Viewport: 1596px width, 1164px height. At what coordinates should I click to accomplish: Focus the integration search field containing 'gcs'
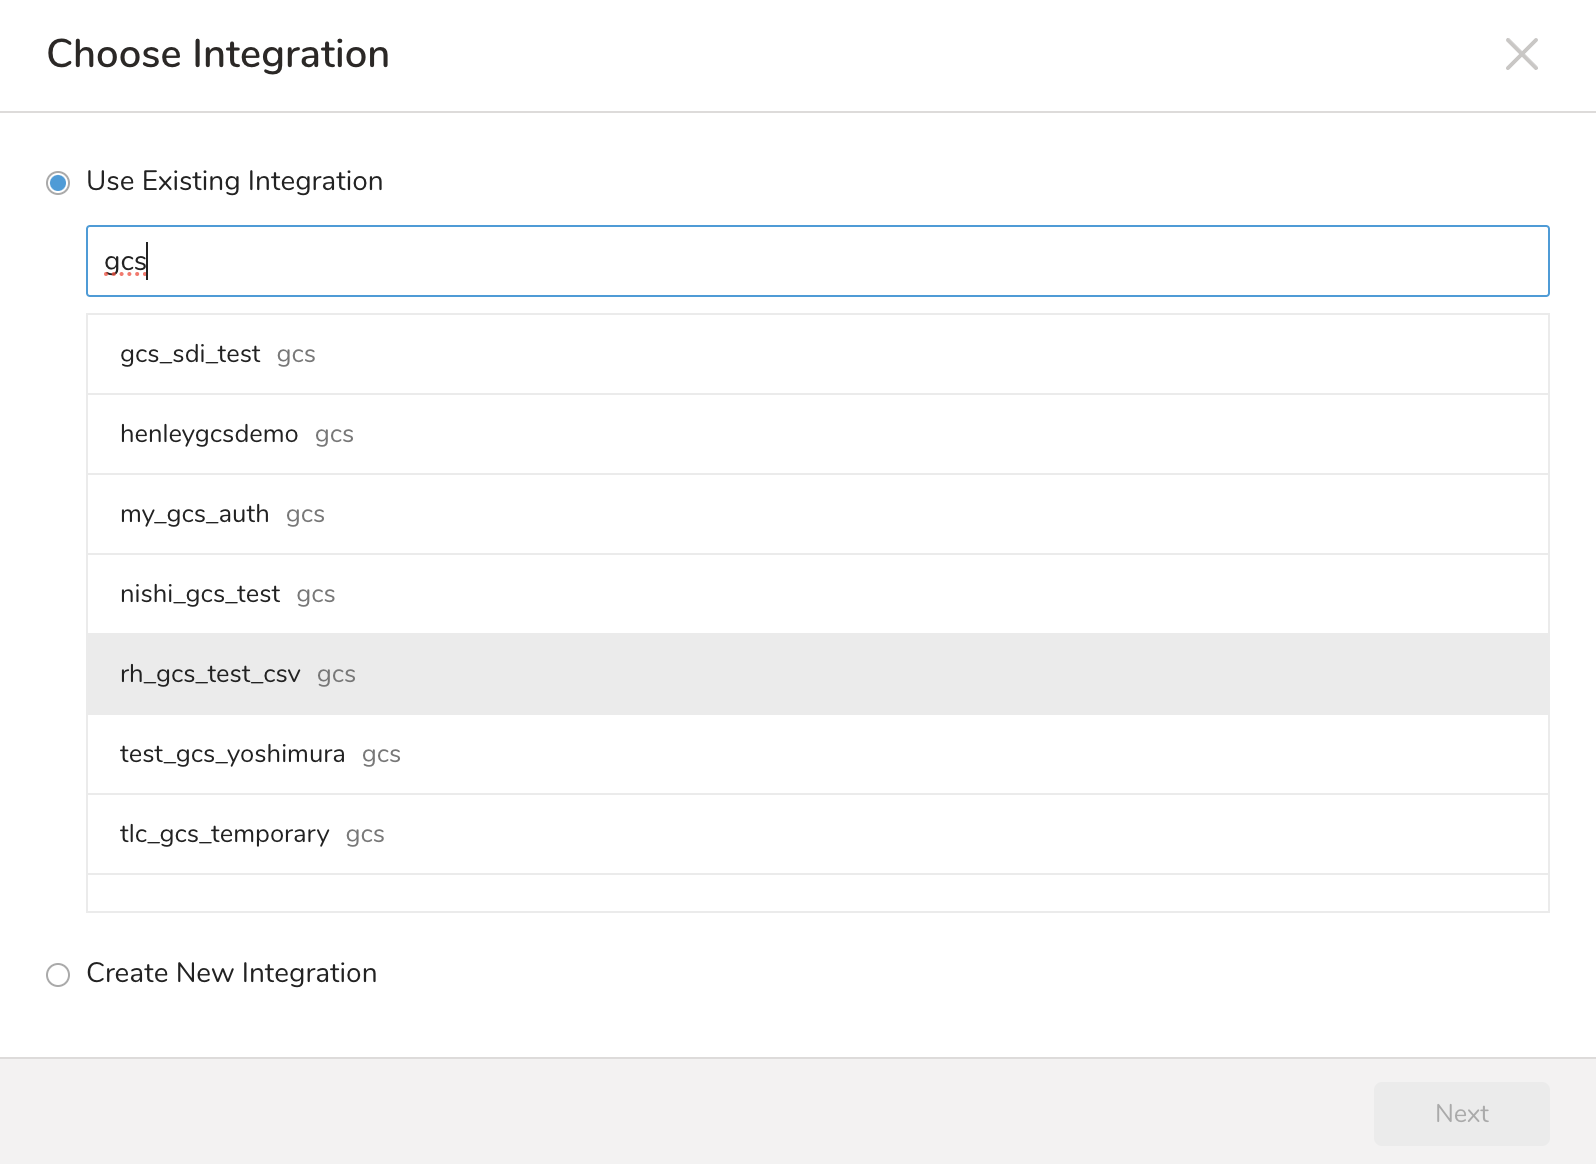pyautogui.click(x=816, y=261)
